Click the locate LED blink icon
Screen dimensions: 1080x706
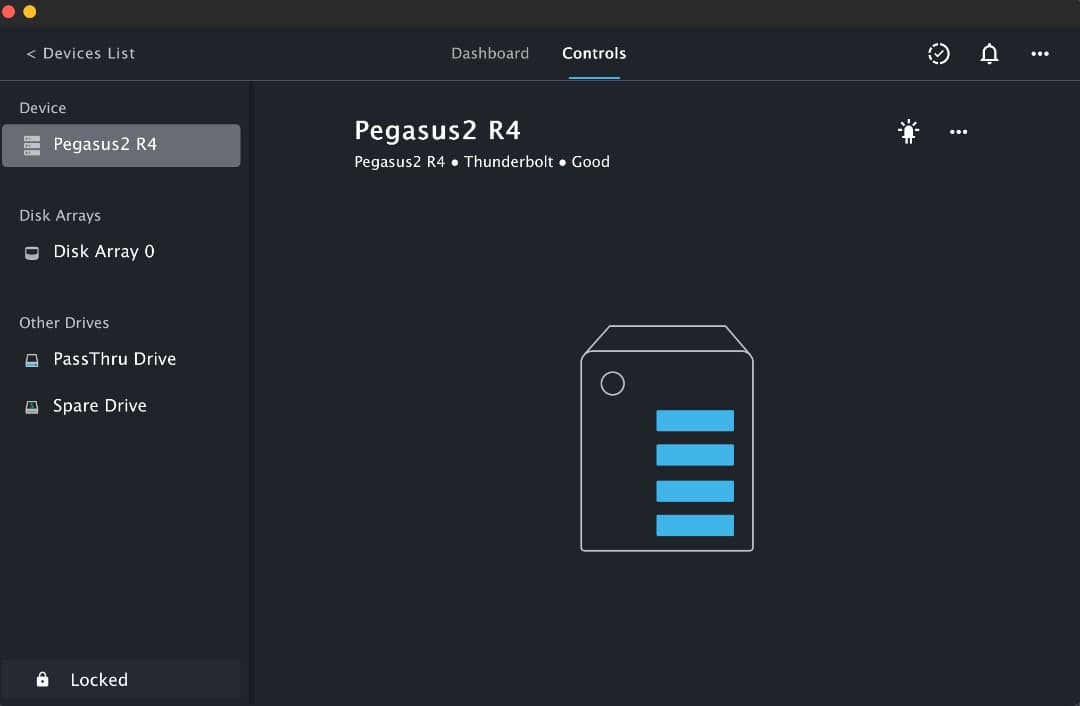click(x=908, y=131)
